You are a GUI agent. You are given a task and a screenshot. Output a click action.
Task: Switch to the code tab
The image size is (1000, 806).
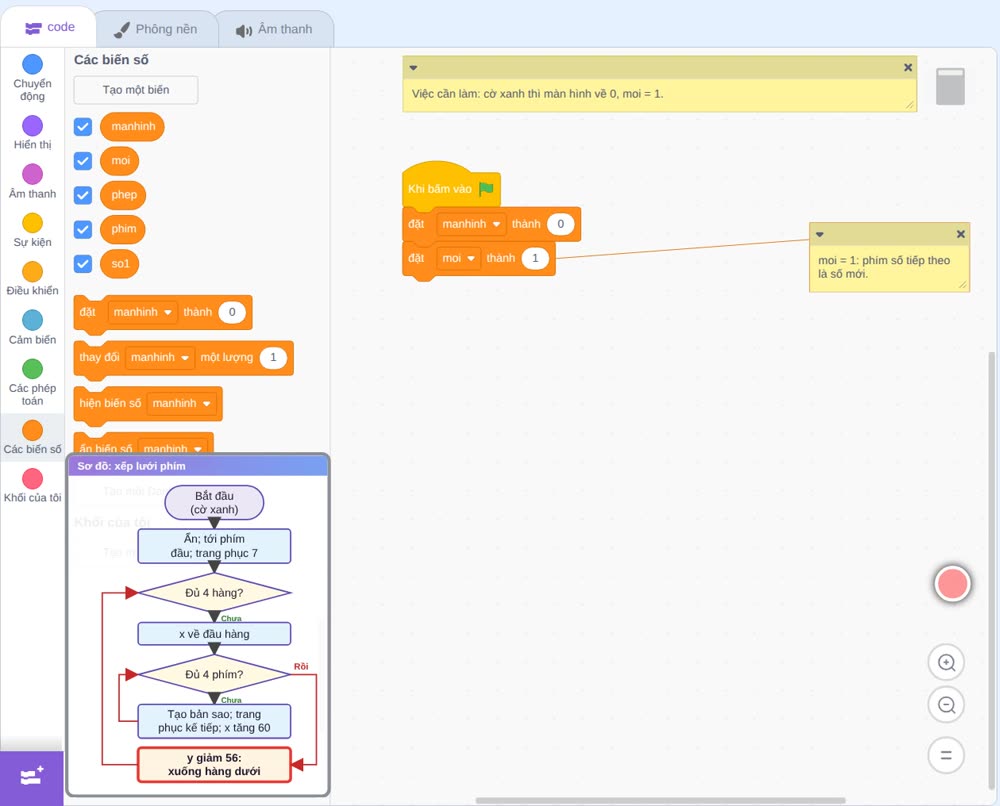pos(49,27)
